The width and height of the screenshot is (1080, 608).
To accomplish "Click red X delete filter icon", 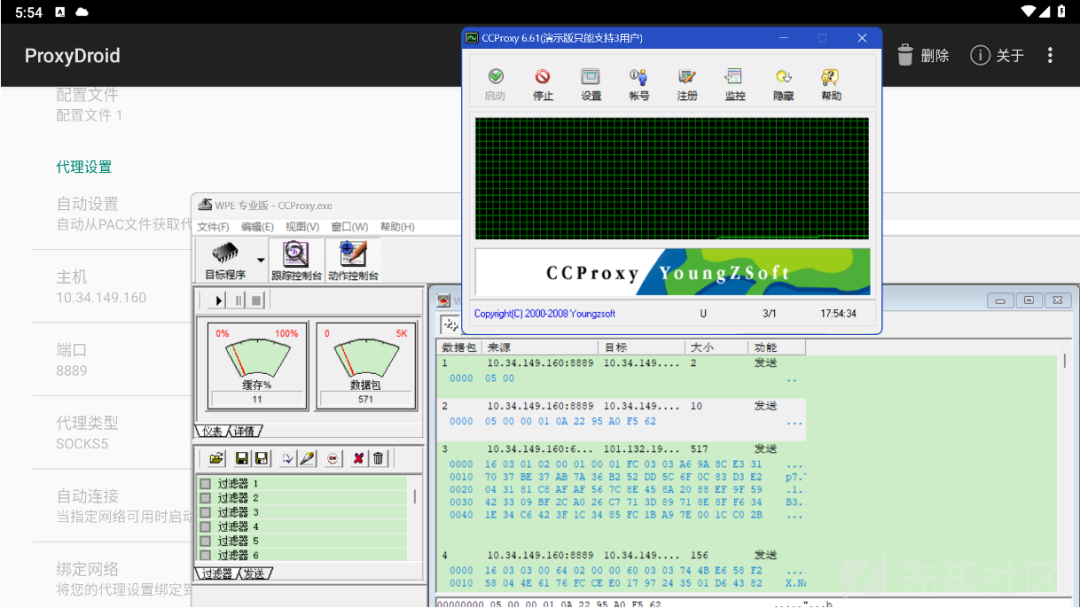I will pyautogui.click(x=358, y=459).
